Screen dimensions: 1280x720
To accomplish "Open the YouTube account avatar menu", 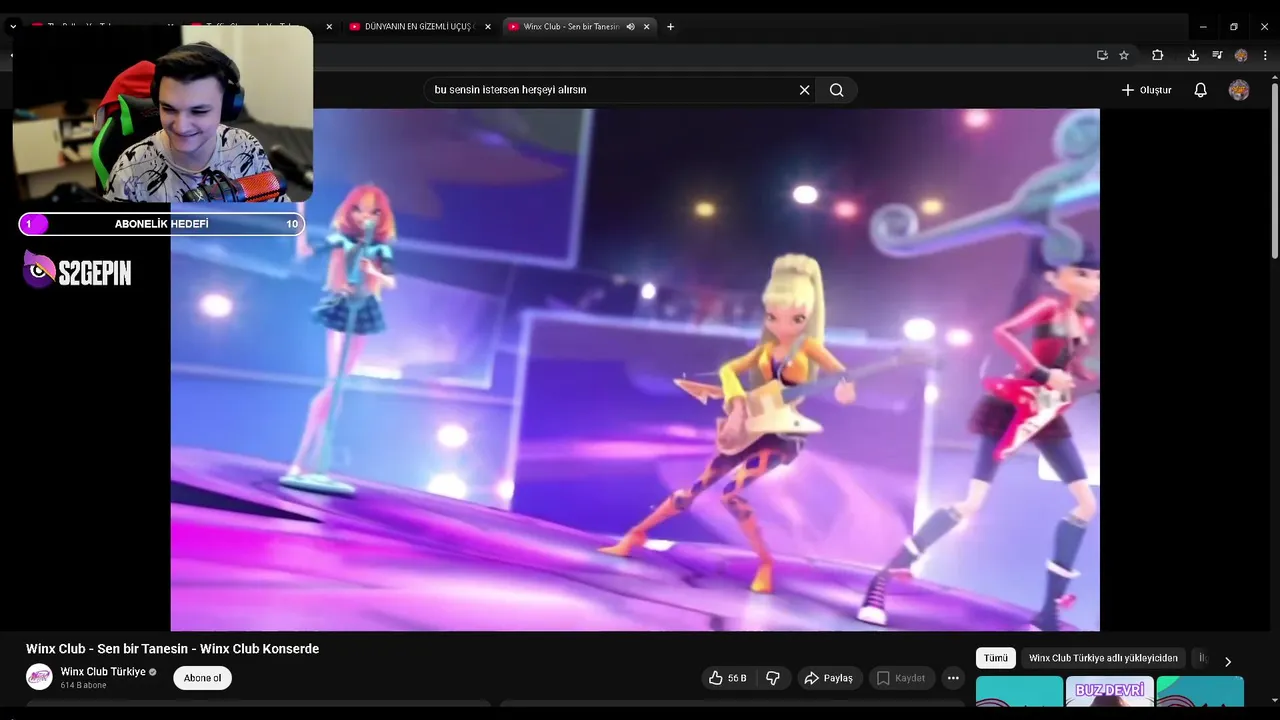I will [x=1239, y=90].
